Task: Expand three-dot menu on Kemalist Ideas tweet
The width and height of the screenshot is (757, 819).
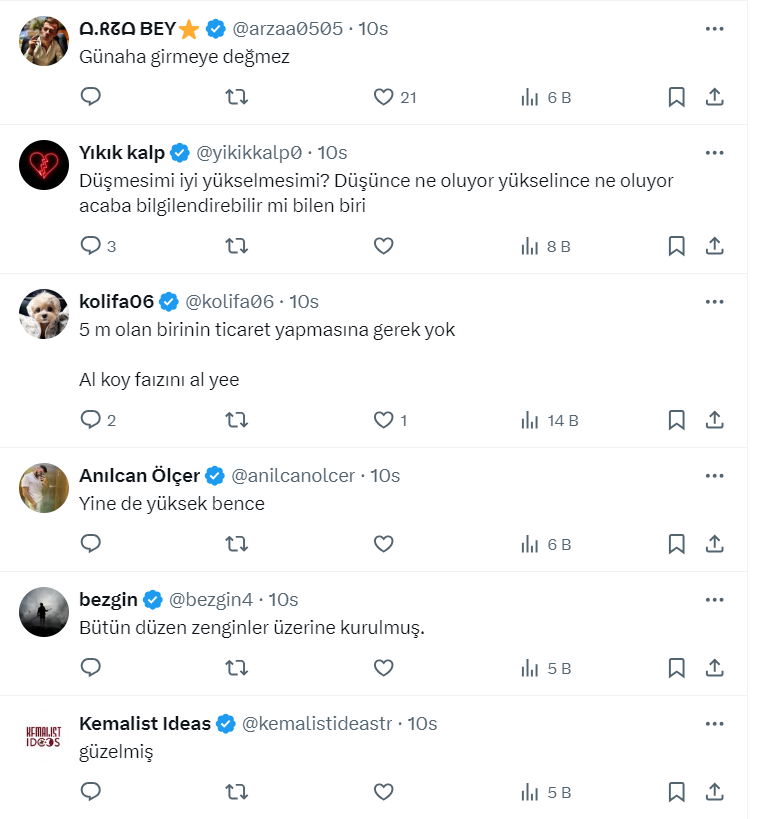Action: pos(714,723)
